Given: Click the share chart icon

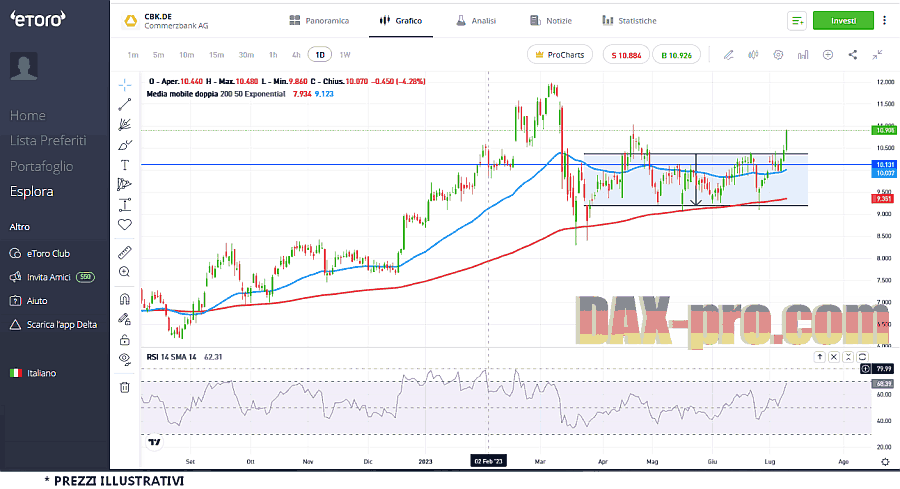Looking at the screenshot, I should coord(853,55).
